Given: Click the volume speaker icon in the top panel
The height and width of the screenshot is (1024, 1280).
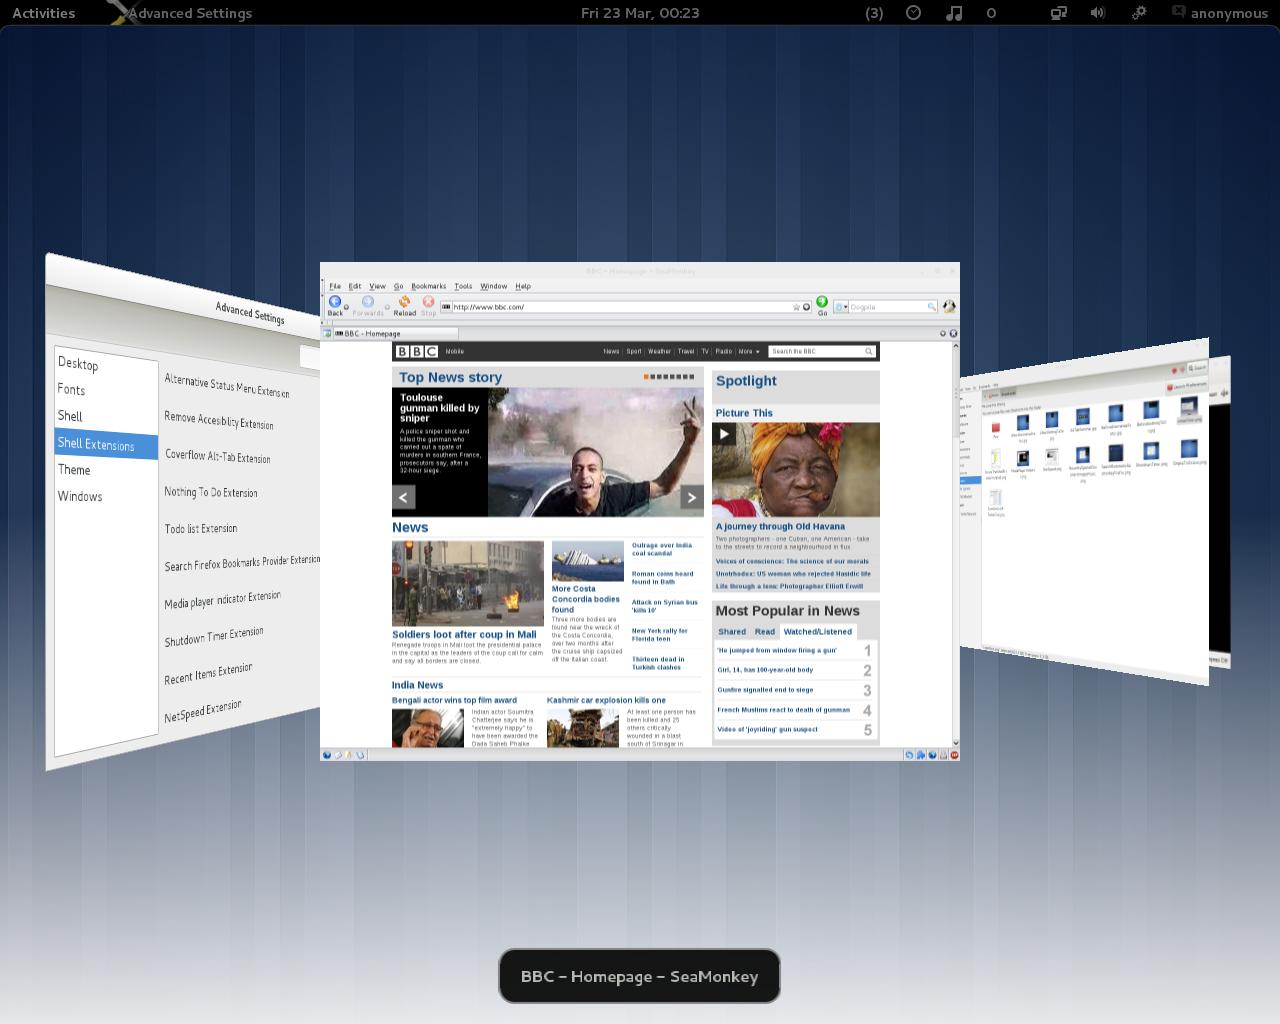Looking at the screenshot, I should pyautogui.click(x=1097, y=13).
